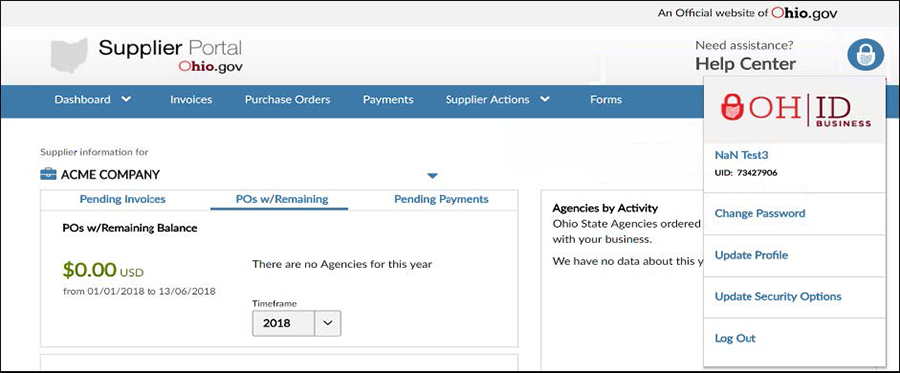This screenshot has width=900, height=373.
Task: Select the POs w/Remaining tab
Action: tap(282, 199)
